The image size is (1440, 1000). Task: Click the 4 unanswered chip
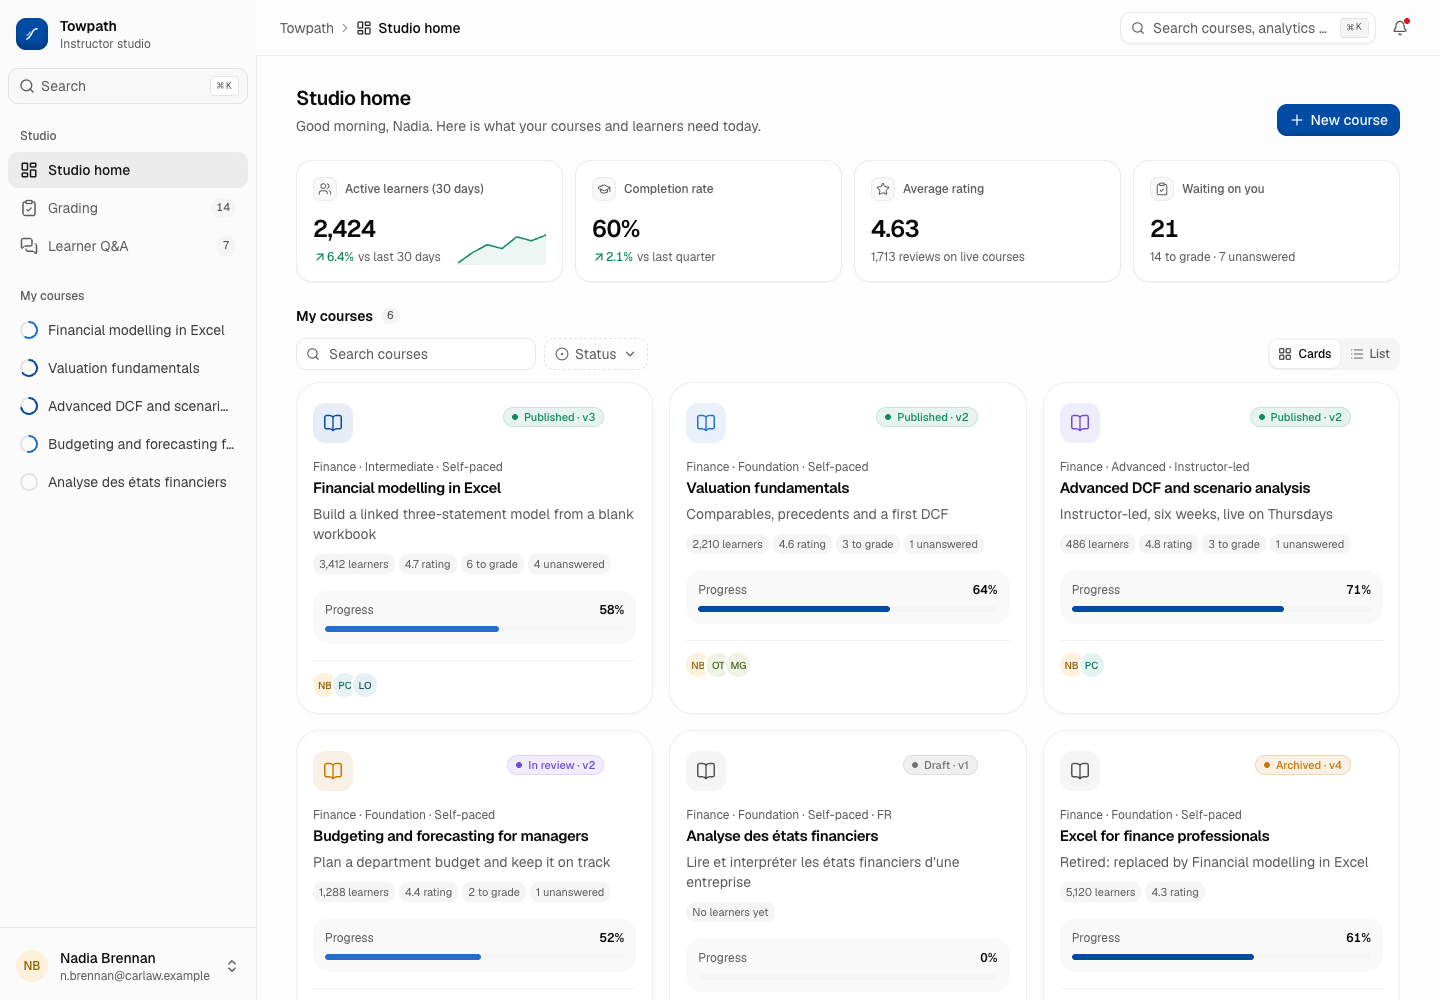[569, 564]
